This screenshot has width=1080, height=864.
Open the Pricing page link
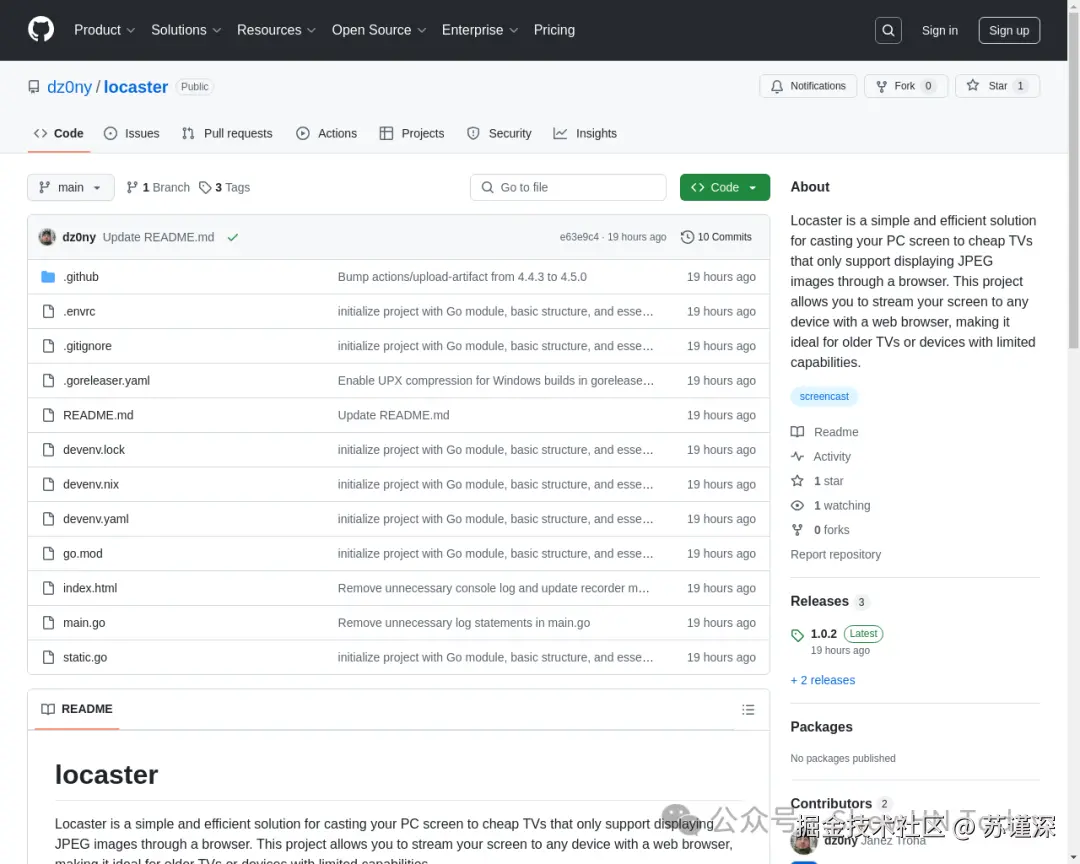554,30
